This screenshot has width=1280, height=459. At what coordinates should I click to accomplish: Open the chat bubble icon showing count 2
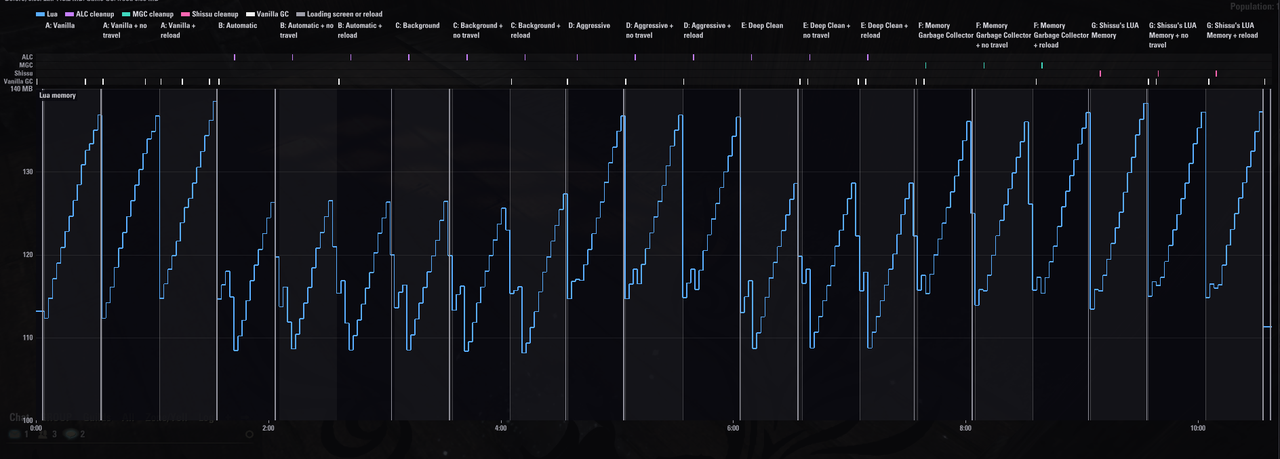click(x=70, y=434)
